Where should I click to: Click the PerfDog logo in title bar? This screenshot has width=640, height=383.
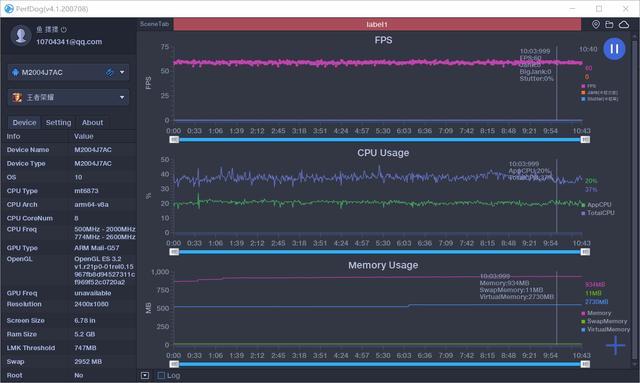(x=9, y=9)
